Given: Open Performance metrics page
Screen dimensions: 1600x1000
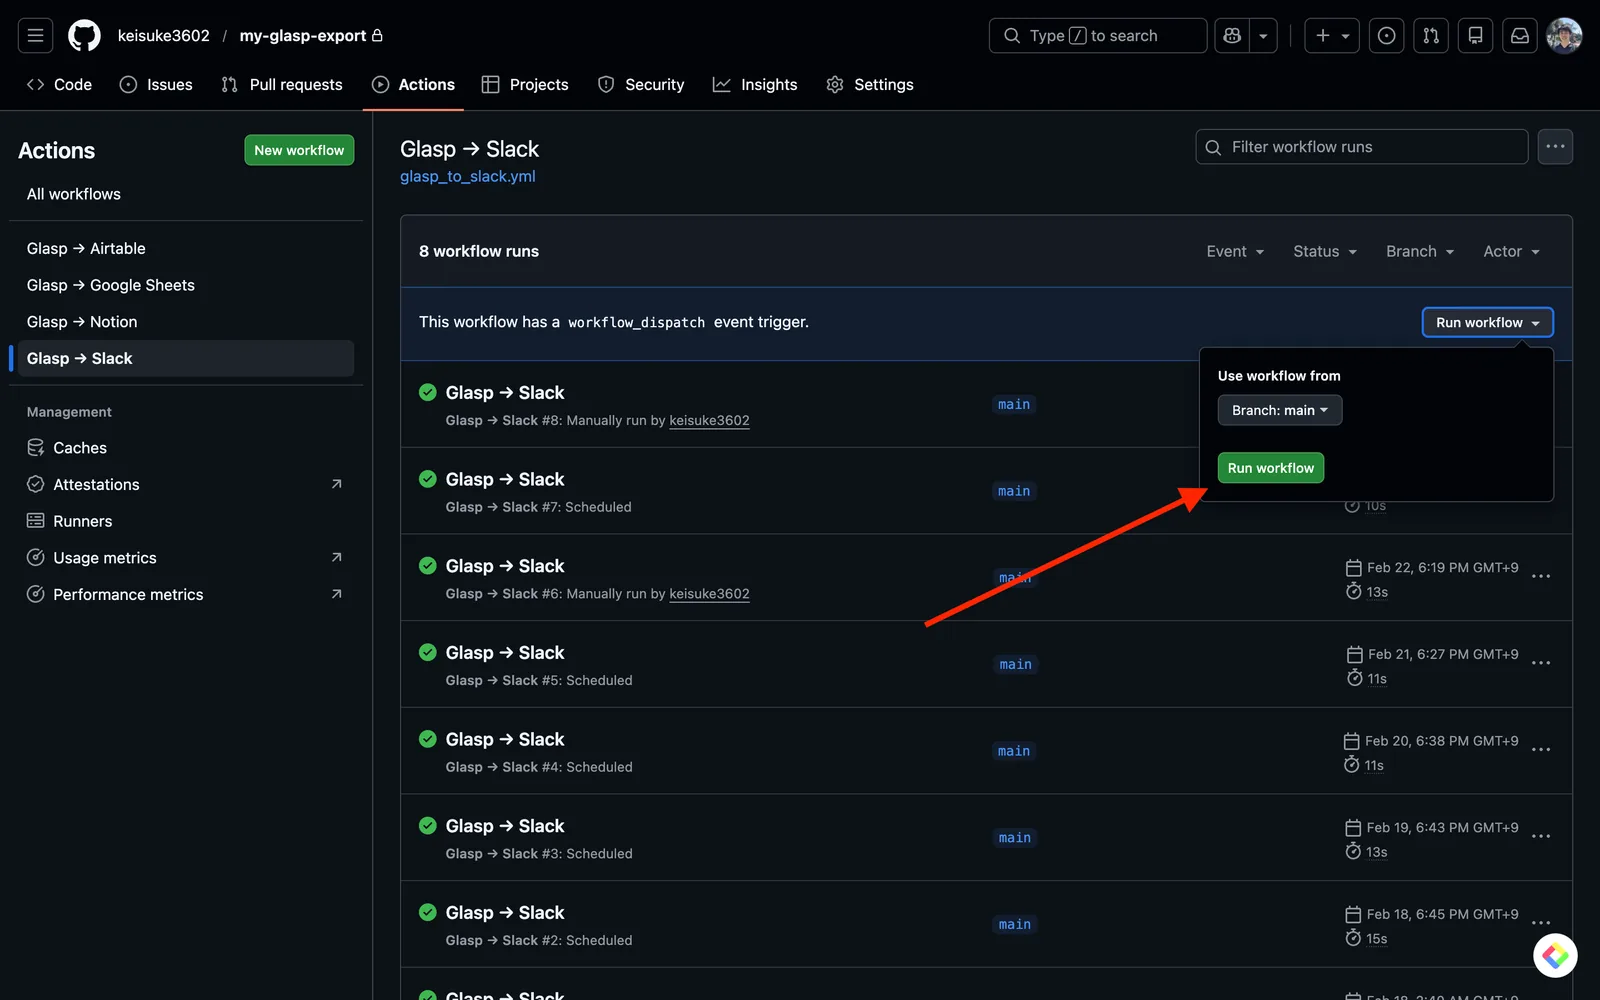Looking at the screenshot, I should pos(186,595).
